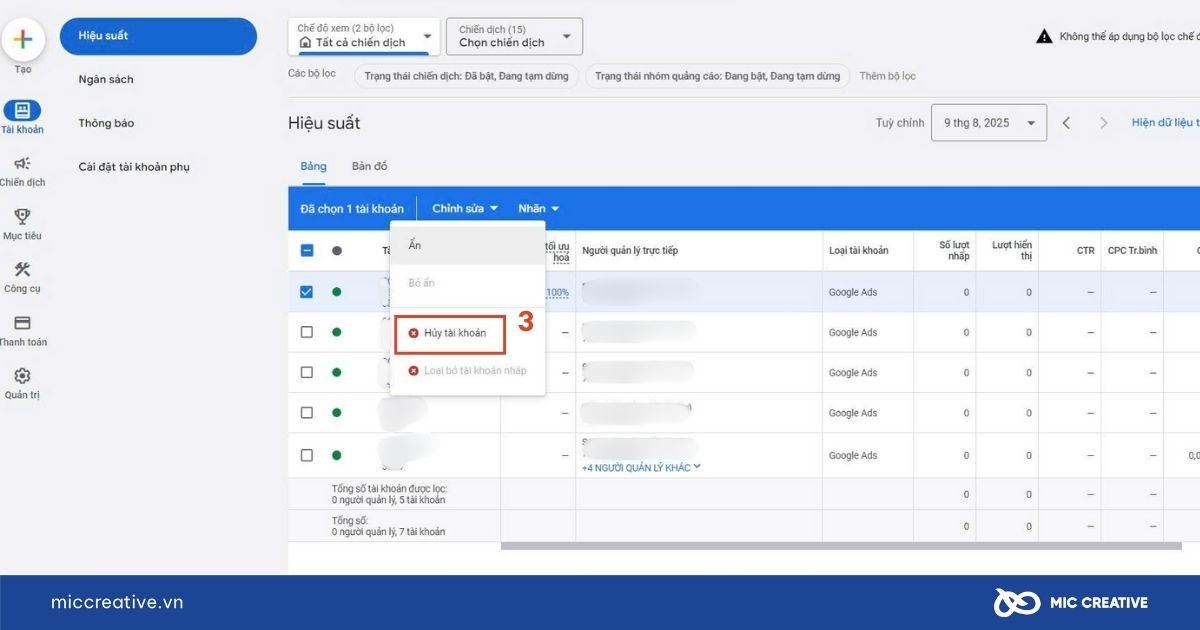Screen dimensions: 1200x630
Task: Sort by CPC Tr.bình column header
Action: click(x=1132, y=251)
